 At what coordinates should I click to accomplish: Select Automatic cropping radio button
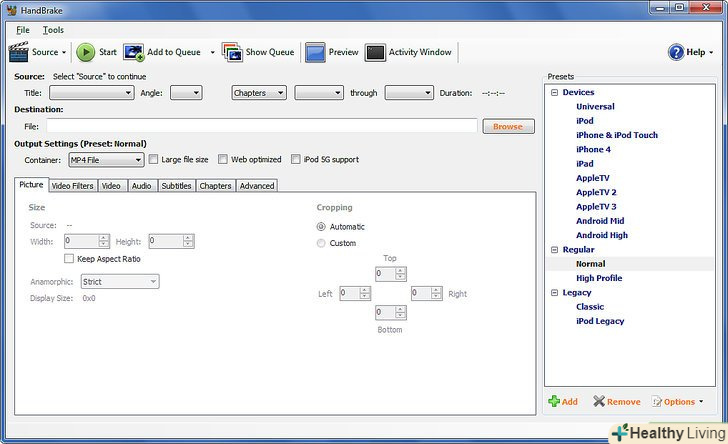[321, 227]
